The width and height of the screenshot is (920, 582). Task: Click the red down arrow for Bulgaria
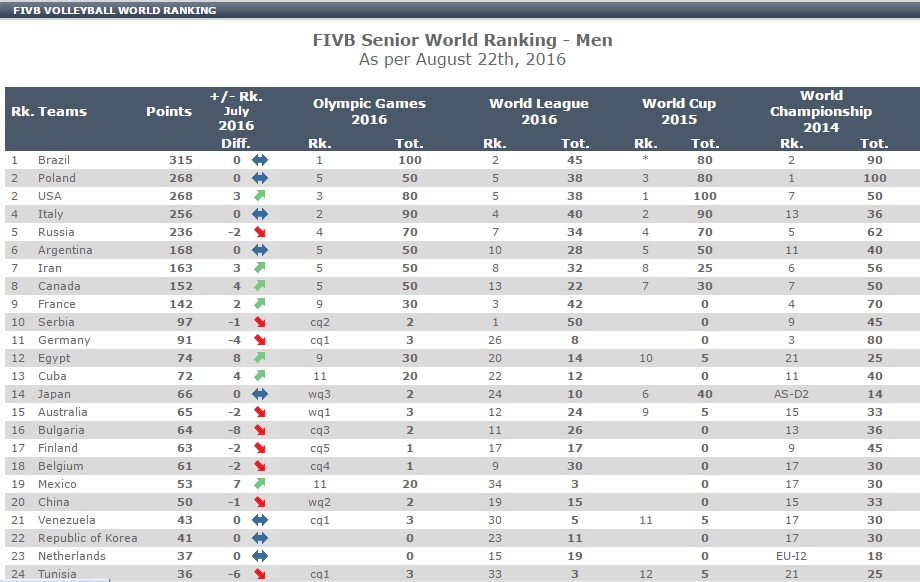[260, 430]
